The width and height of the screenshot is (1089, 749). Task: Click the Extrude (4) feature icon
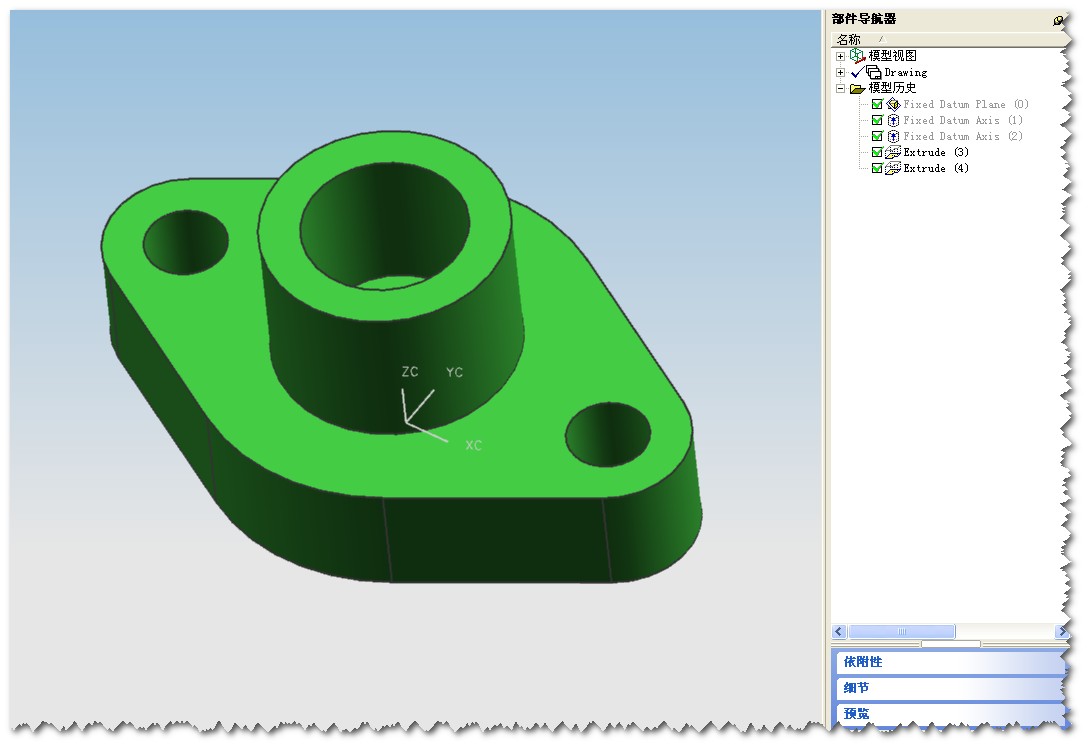tap(893, 168)
